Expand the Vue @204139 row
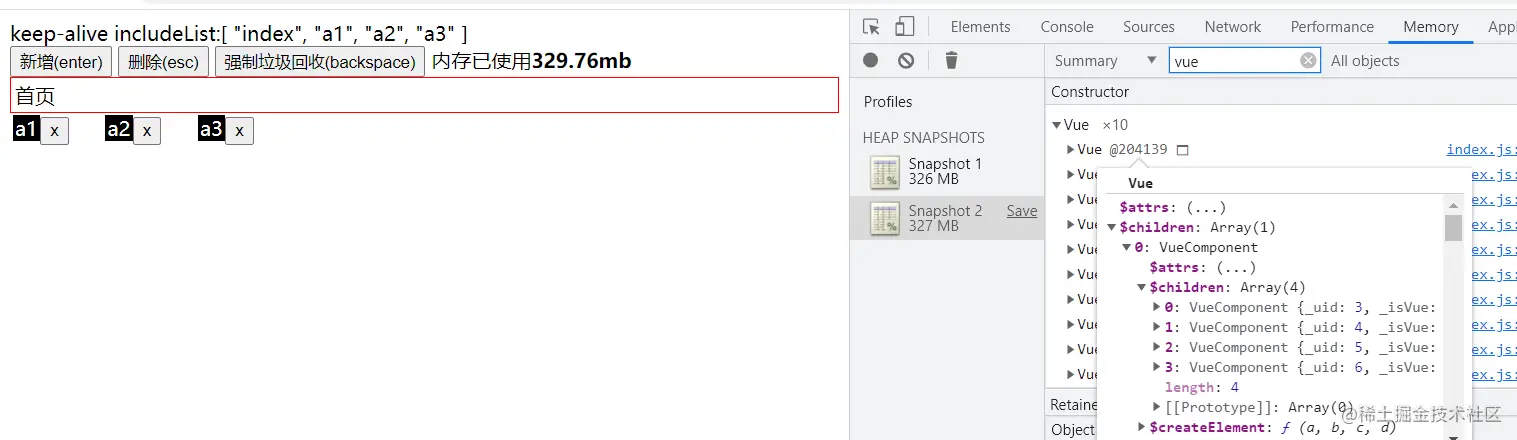Screen dimensions: 1517x440 pyautogui.click(x=1071, y=150)
